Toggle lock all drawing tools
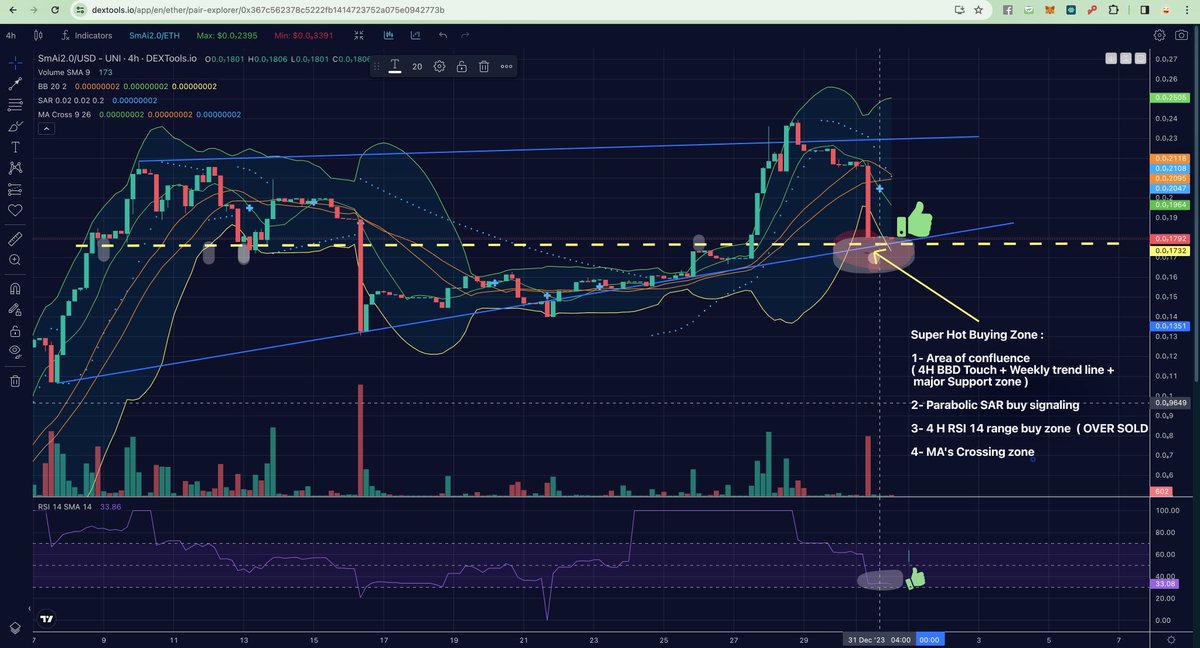Screen dimensions: 1200x648 tap(14, 330)
